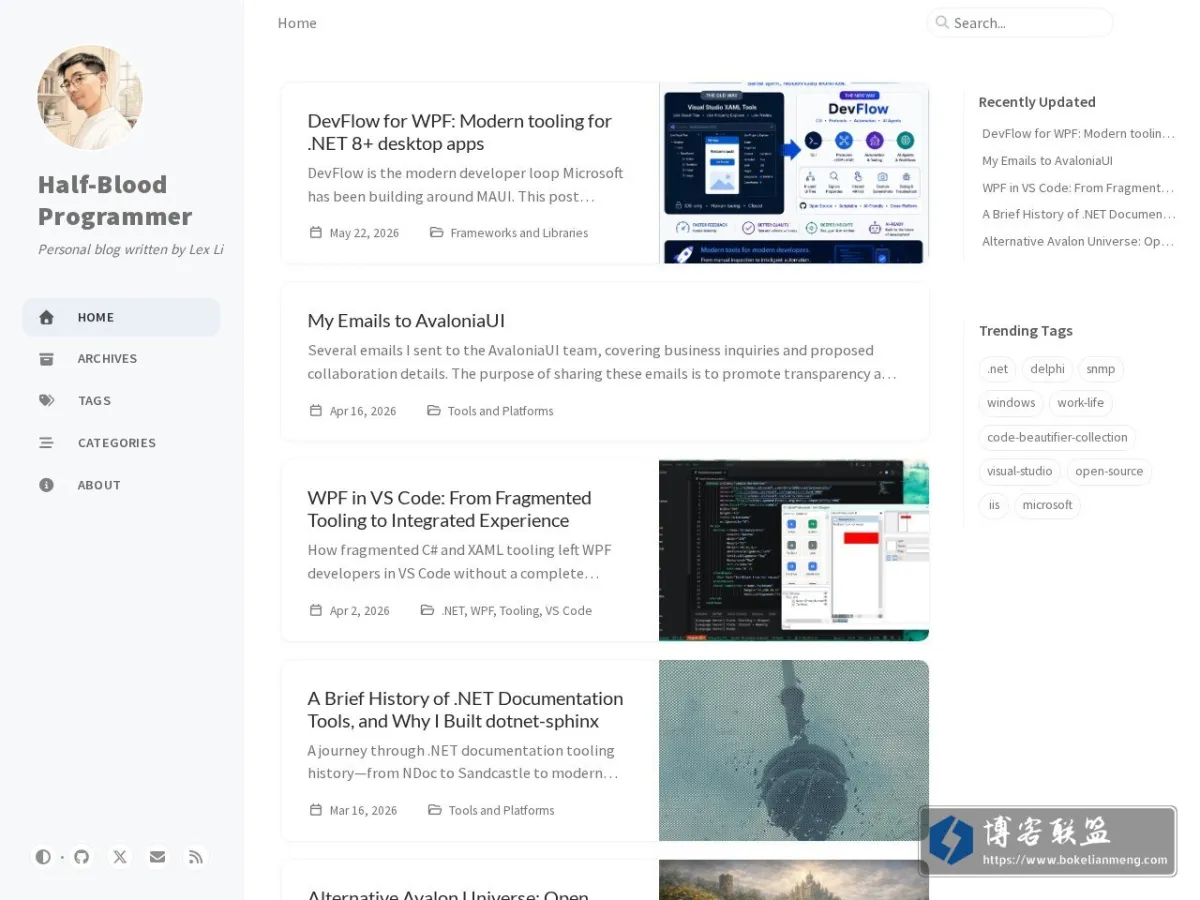This screenshot has height=900, width=1200.
Task: Click the Search input field
Action: [x=1020, y=23]
